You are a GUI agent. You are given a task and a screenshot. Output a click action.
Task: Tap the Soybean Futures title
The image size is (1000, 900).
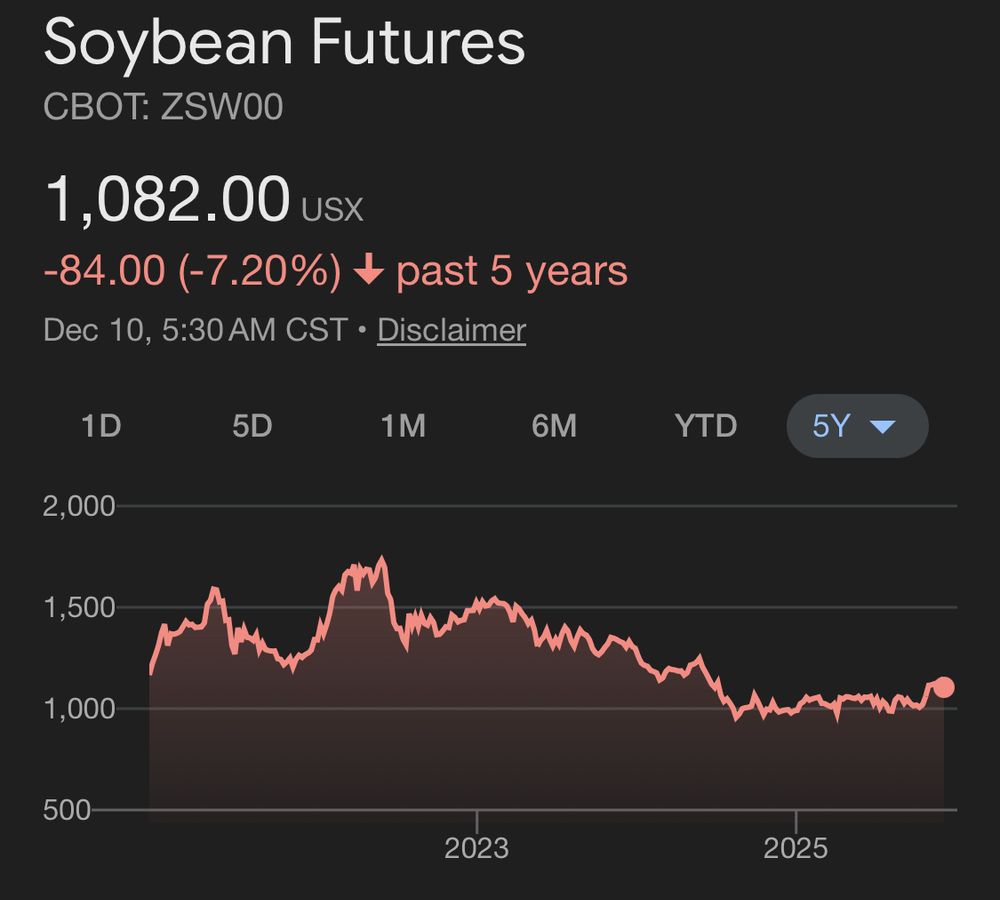click(x=284, y=44)
